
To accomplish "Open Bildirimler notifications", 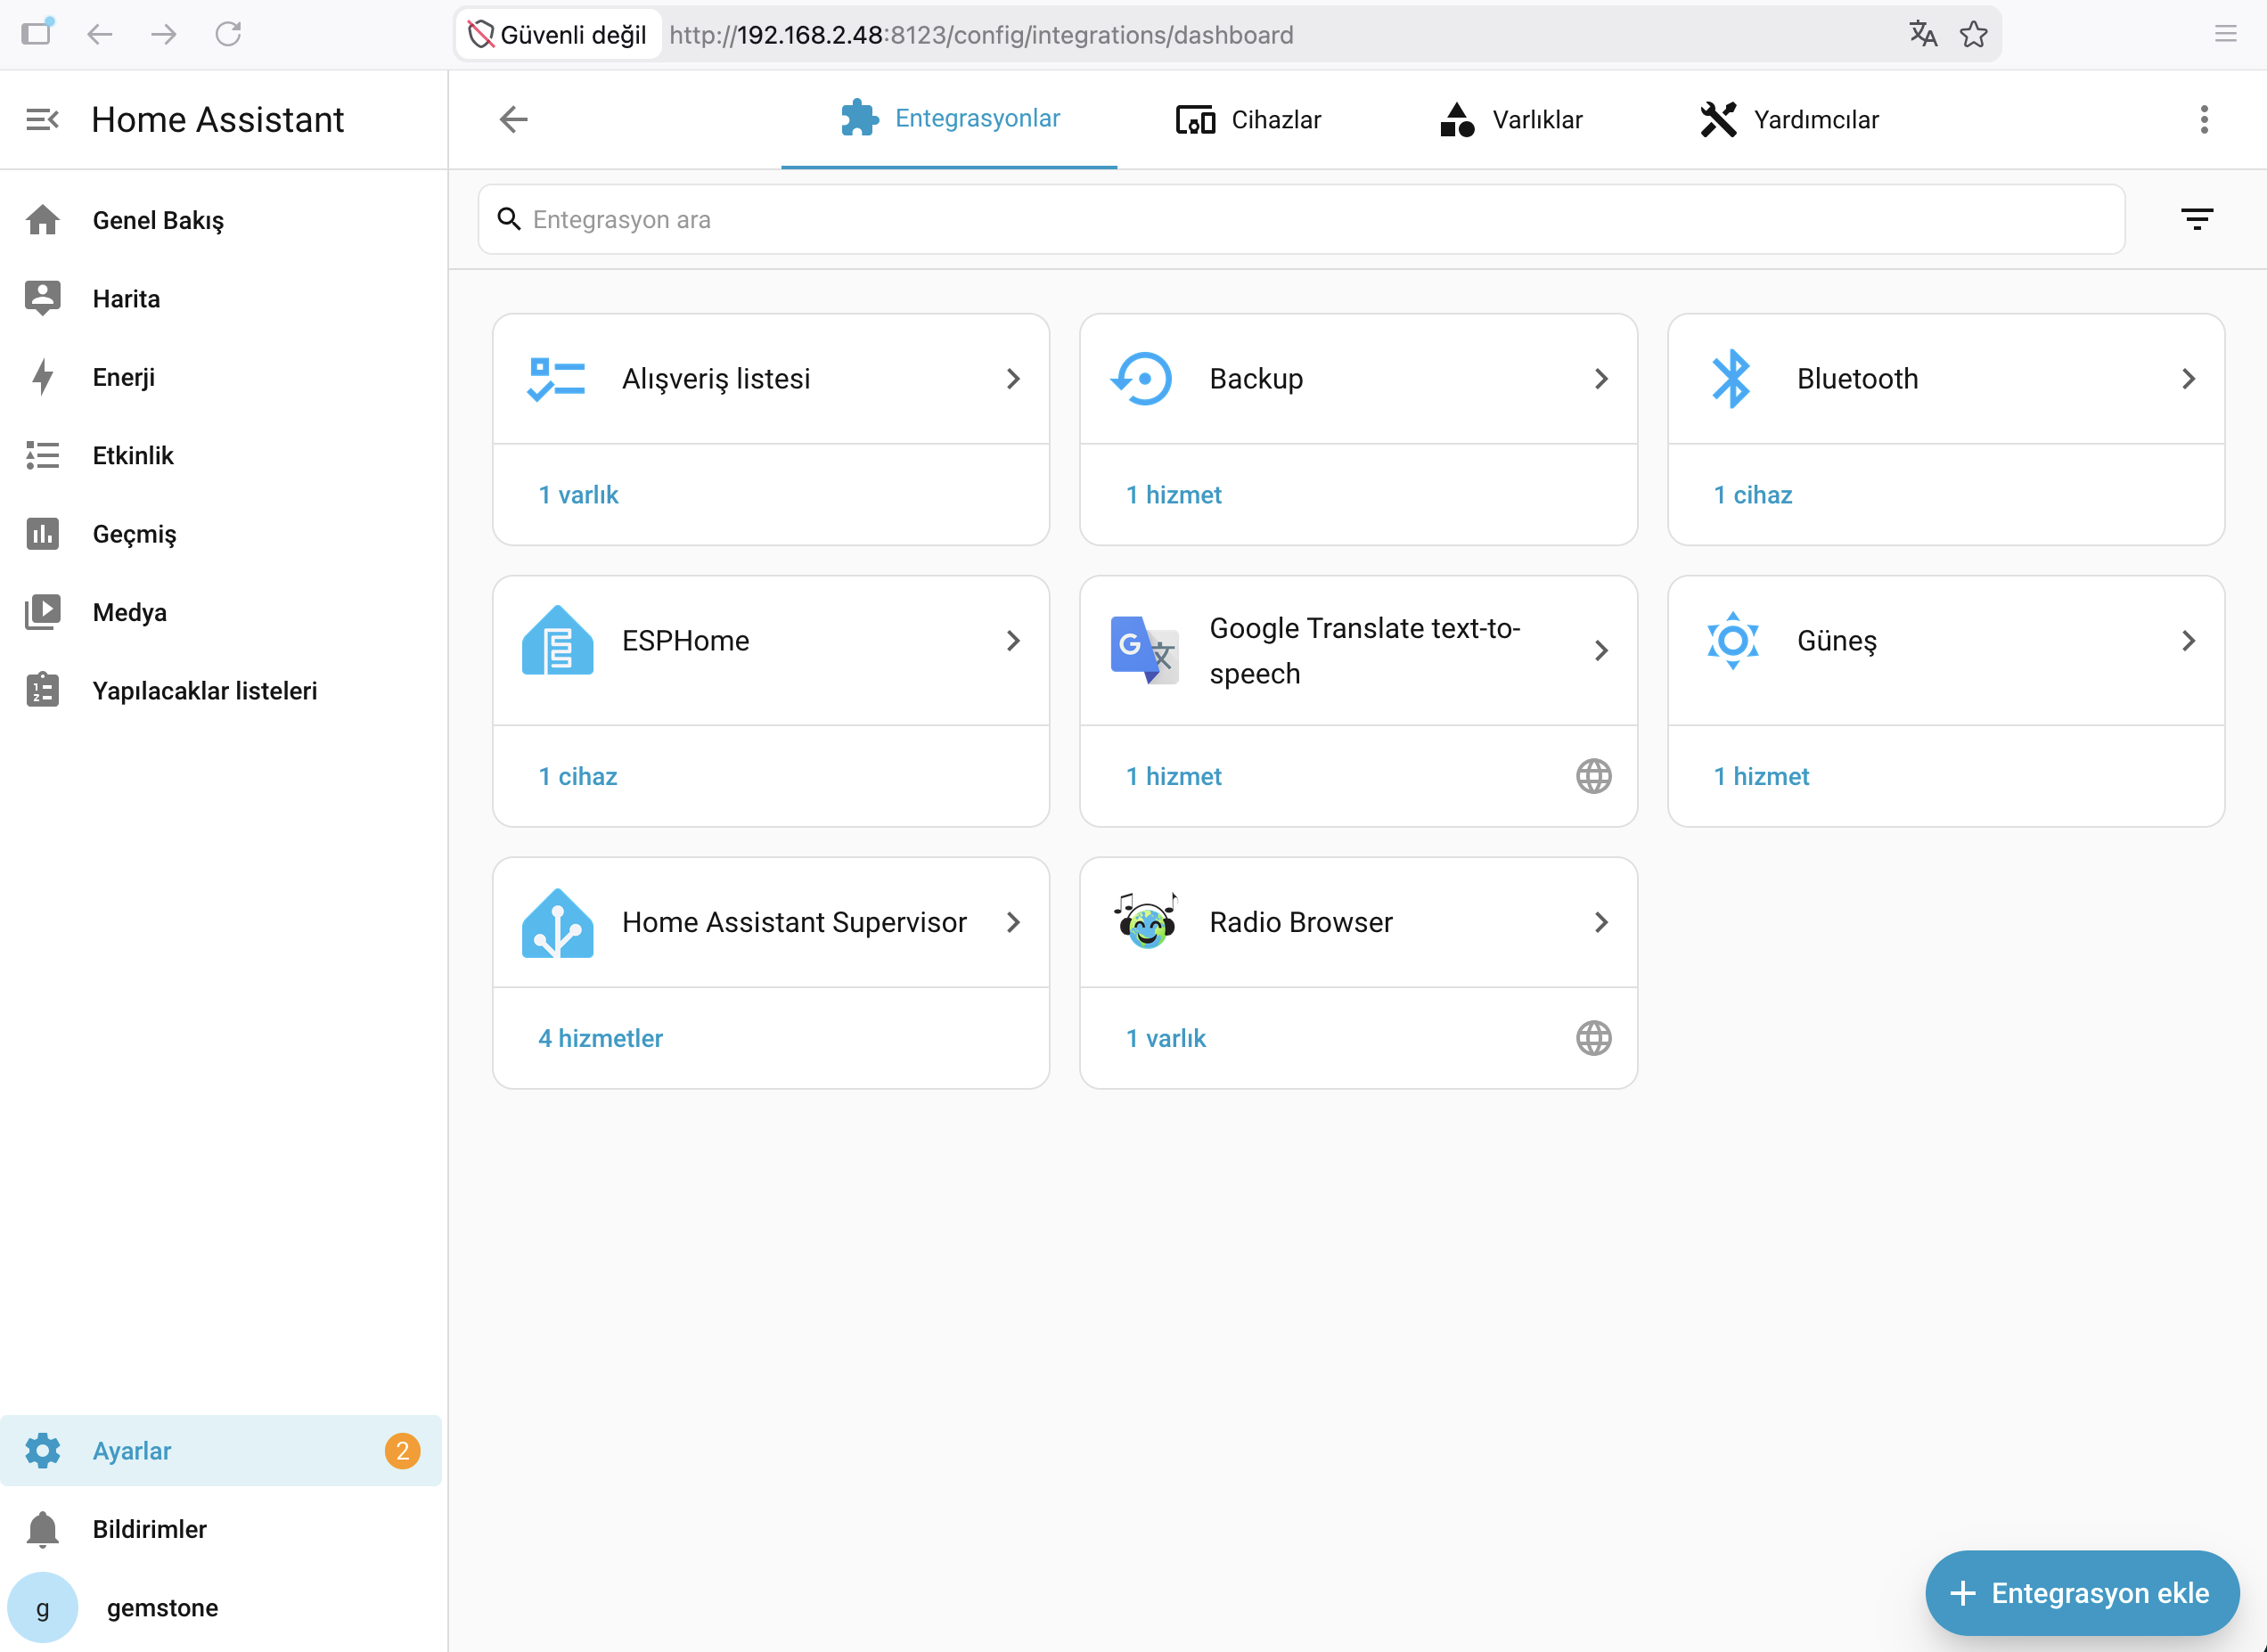I will [221, 1528].
